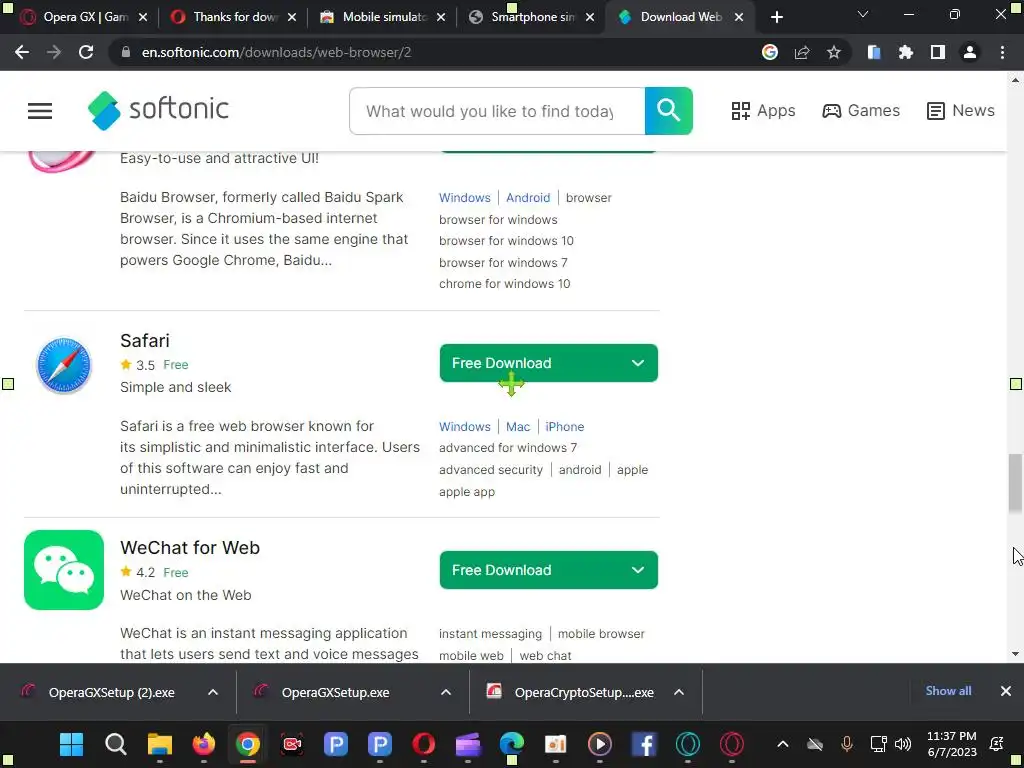Select Windows platform link for Baidu Browser

tap(464, 198)
